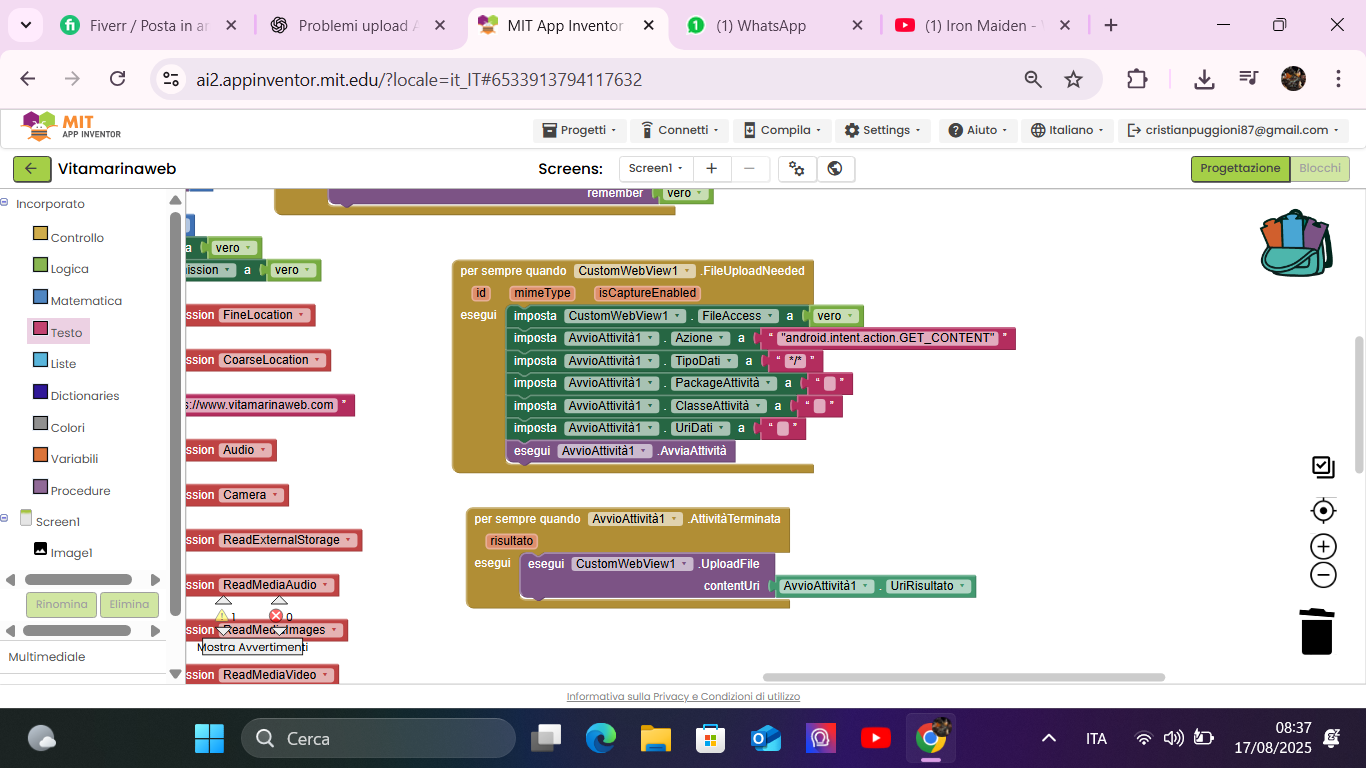Center the workspace with the target icon
Viewport: 1366px width, 768px height.
point(1323,511)
